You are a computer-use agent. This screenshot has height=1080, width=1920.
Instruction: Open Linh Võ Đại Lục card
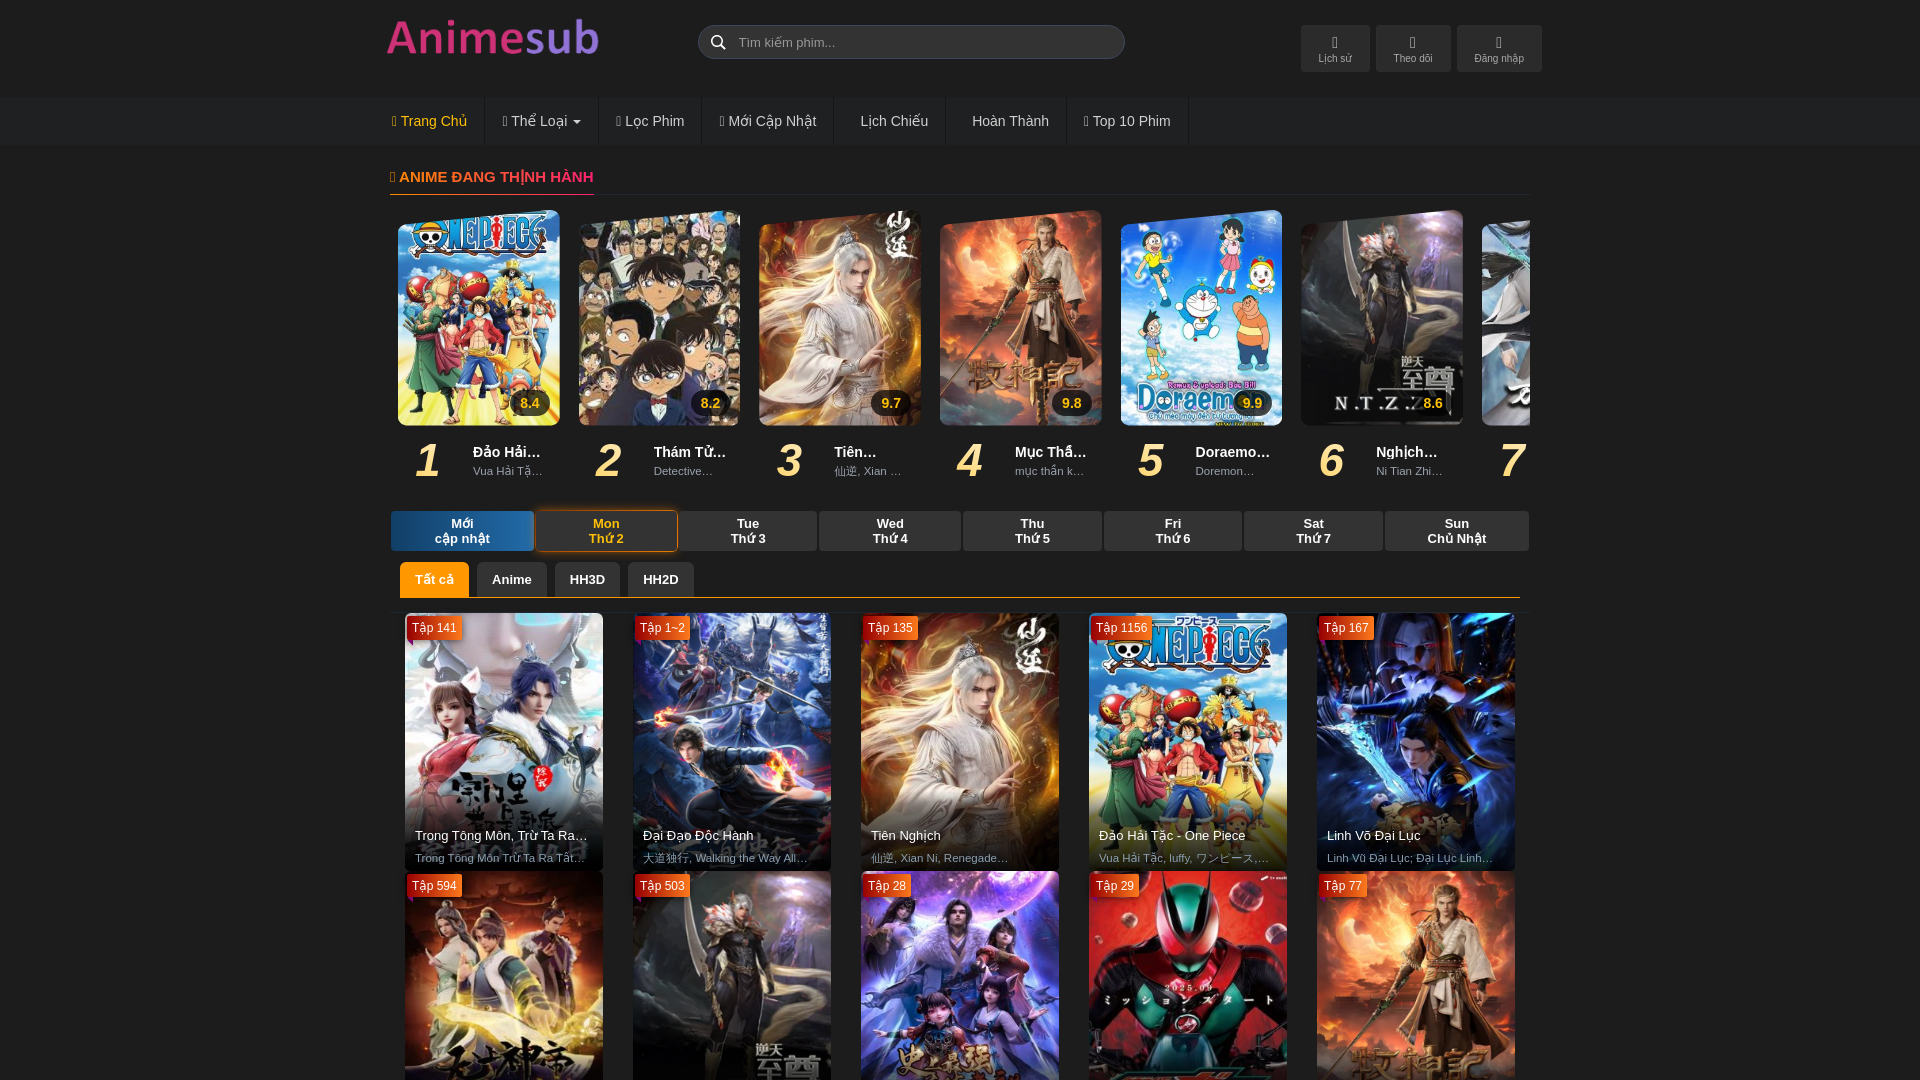tap(1416, 741)
